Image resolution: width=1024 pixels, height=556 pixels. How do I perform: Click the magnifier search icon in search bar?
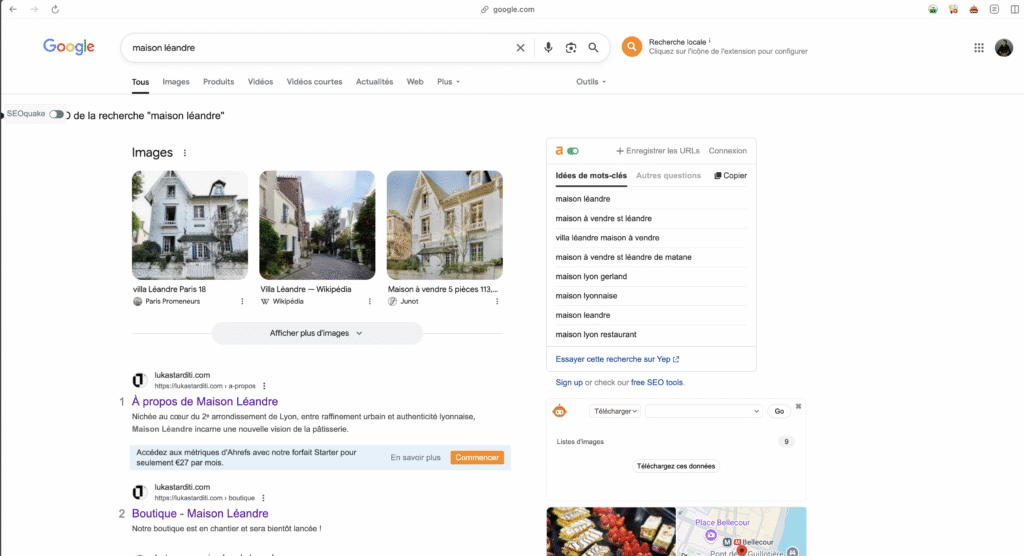pos(593,48)
